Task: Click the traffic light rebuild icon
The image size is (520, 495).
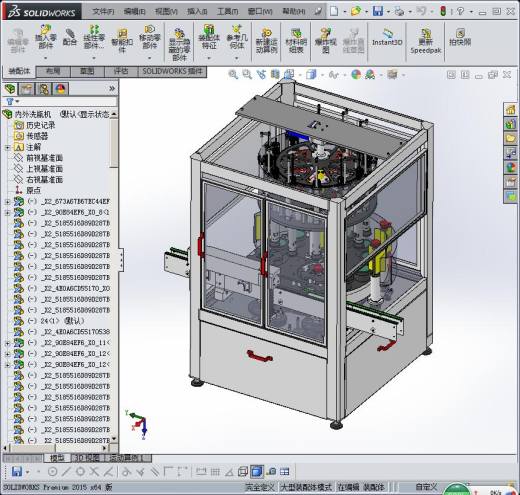Action: pos(443,11)
